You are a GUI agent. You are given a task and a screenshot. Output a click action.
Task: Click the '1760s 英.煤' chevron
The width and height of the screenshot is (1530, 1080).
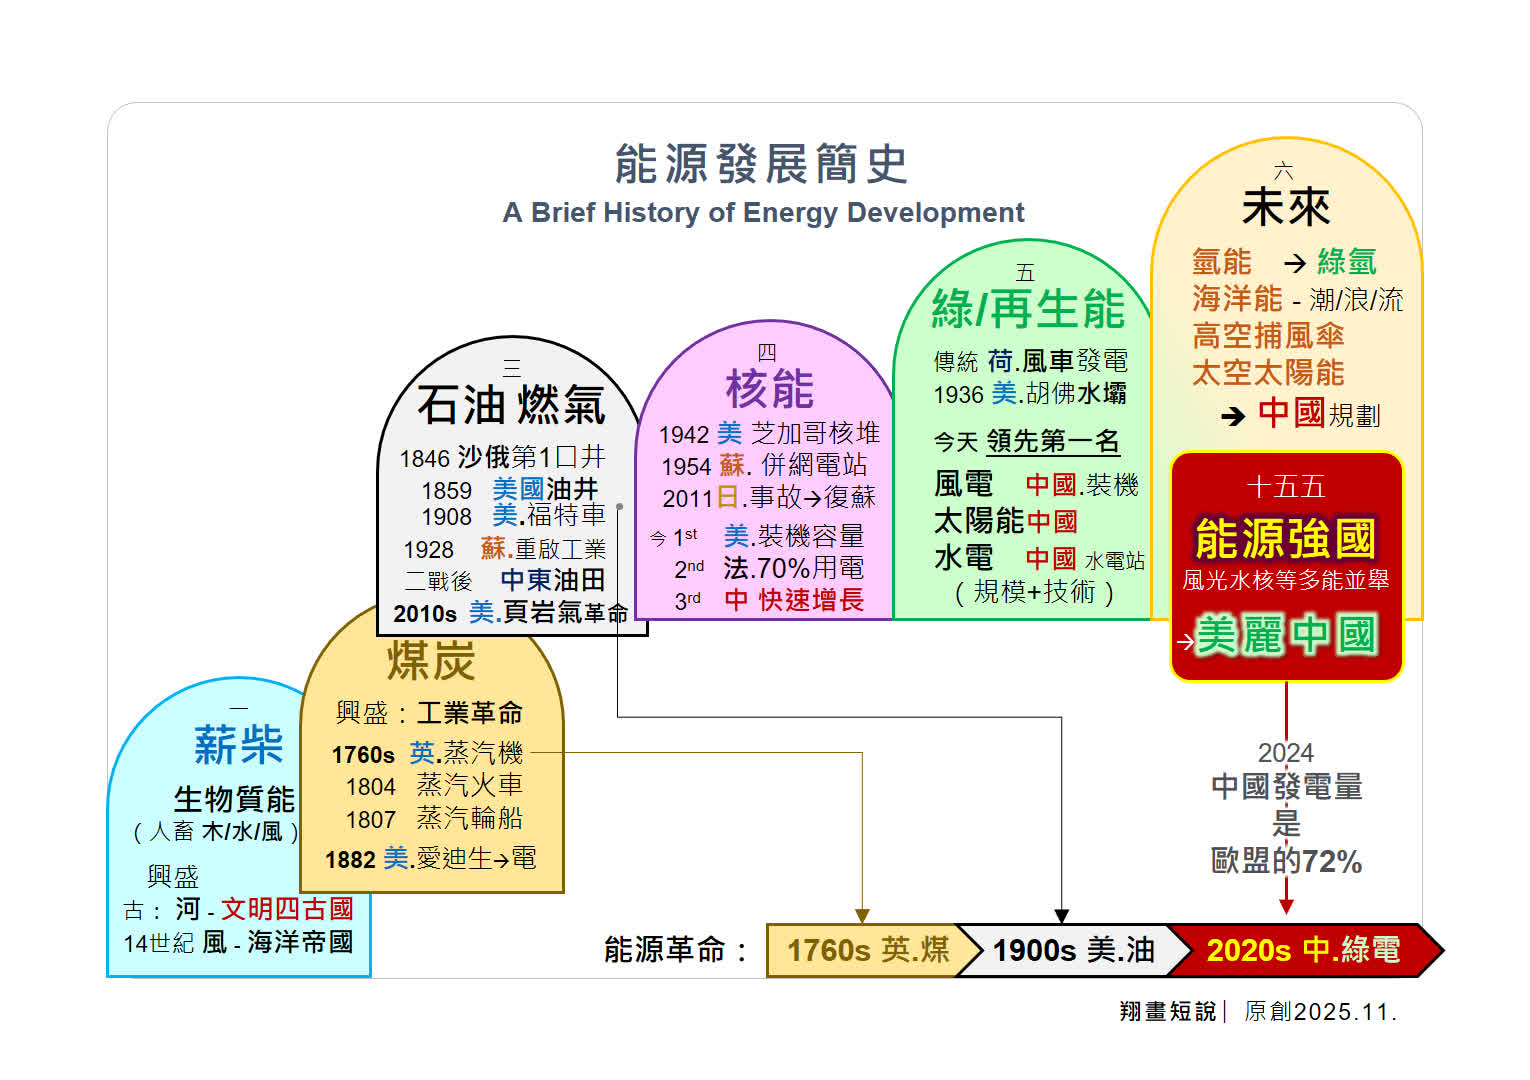867,950
